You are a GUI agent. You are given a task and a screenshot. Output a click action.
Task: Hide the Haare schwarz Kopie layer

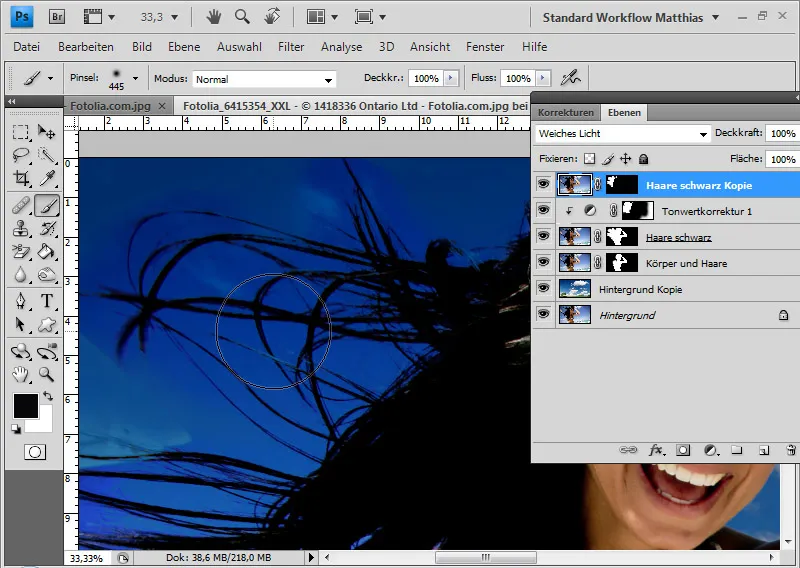click(x=543, y=184)
